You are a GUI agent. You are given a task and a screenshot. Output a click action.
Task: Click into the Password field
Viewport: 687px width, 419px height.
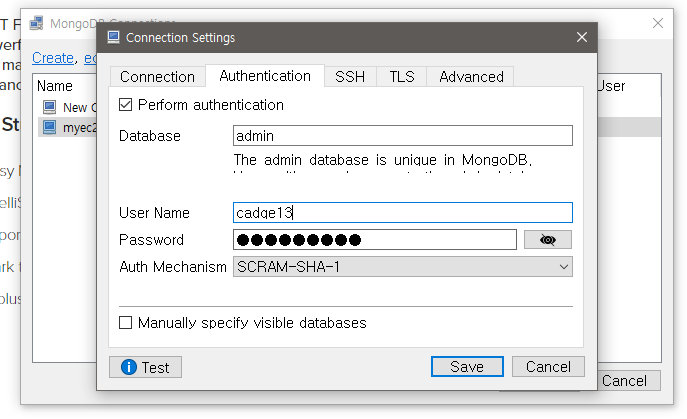(x=375, y=240)
